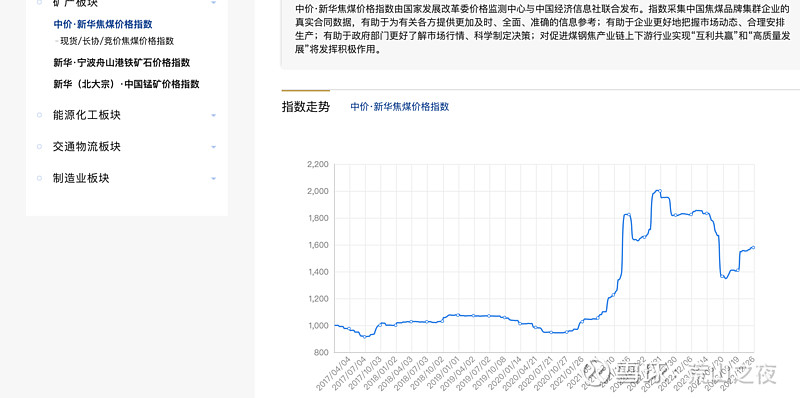Click circle bullet next to 能源化工板块

[39, 115]
